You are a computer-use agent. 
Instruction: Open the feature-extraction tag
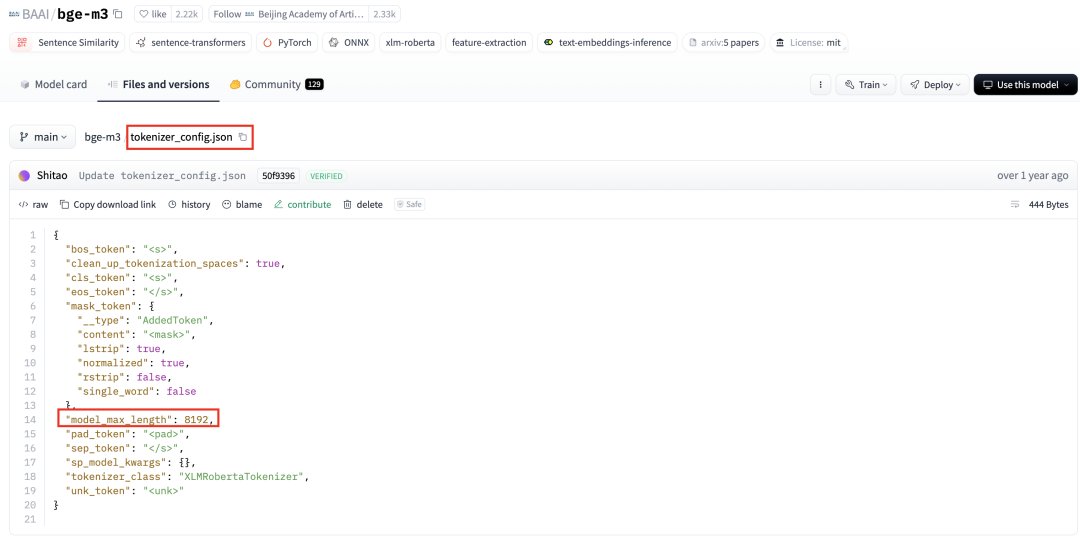(489, 43)
